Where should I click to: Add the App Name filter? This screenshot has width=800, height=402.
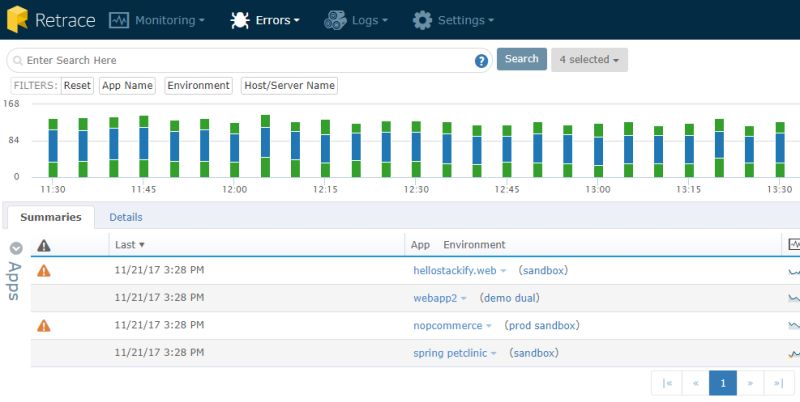coord(127,86)
